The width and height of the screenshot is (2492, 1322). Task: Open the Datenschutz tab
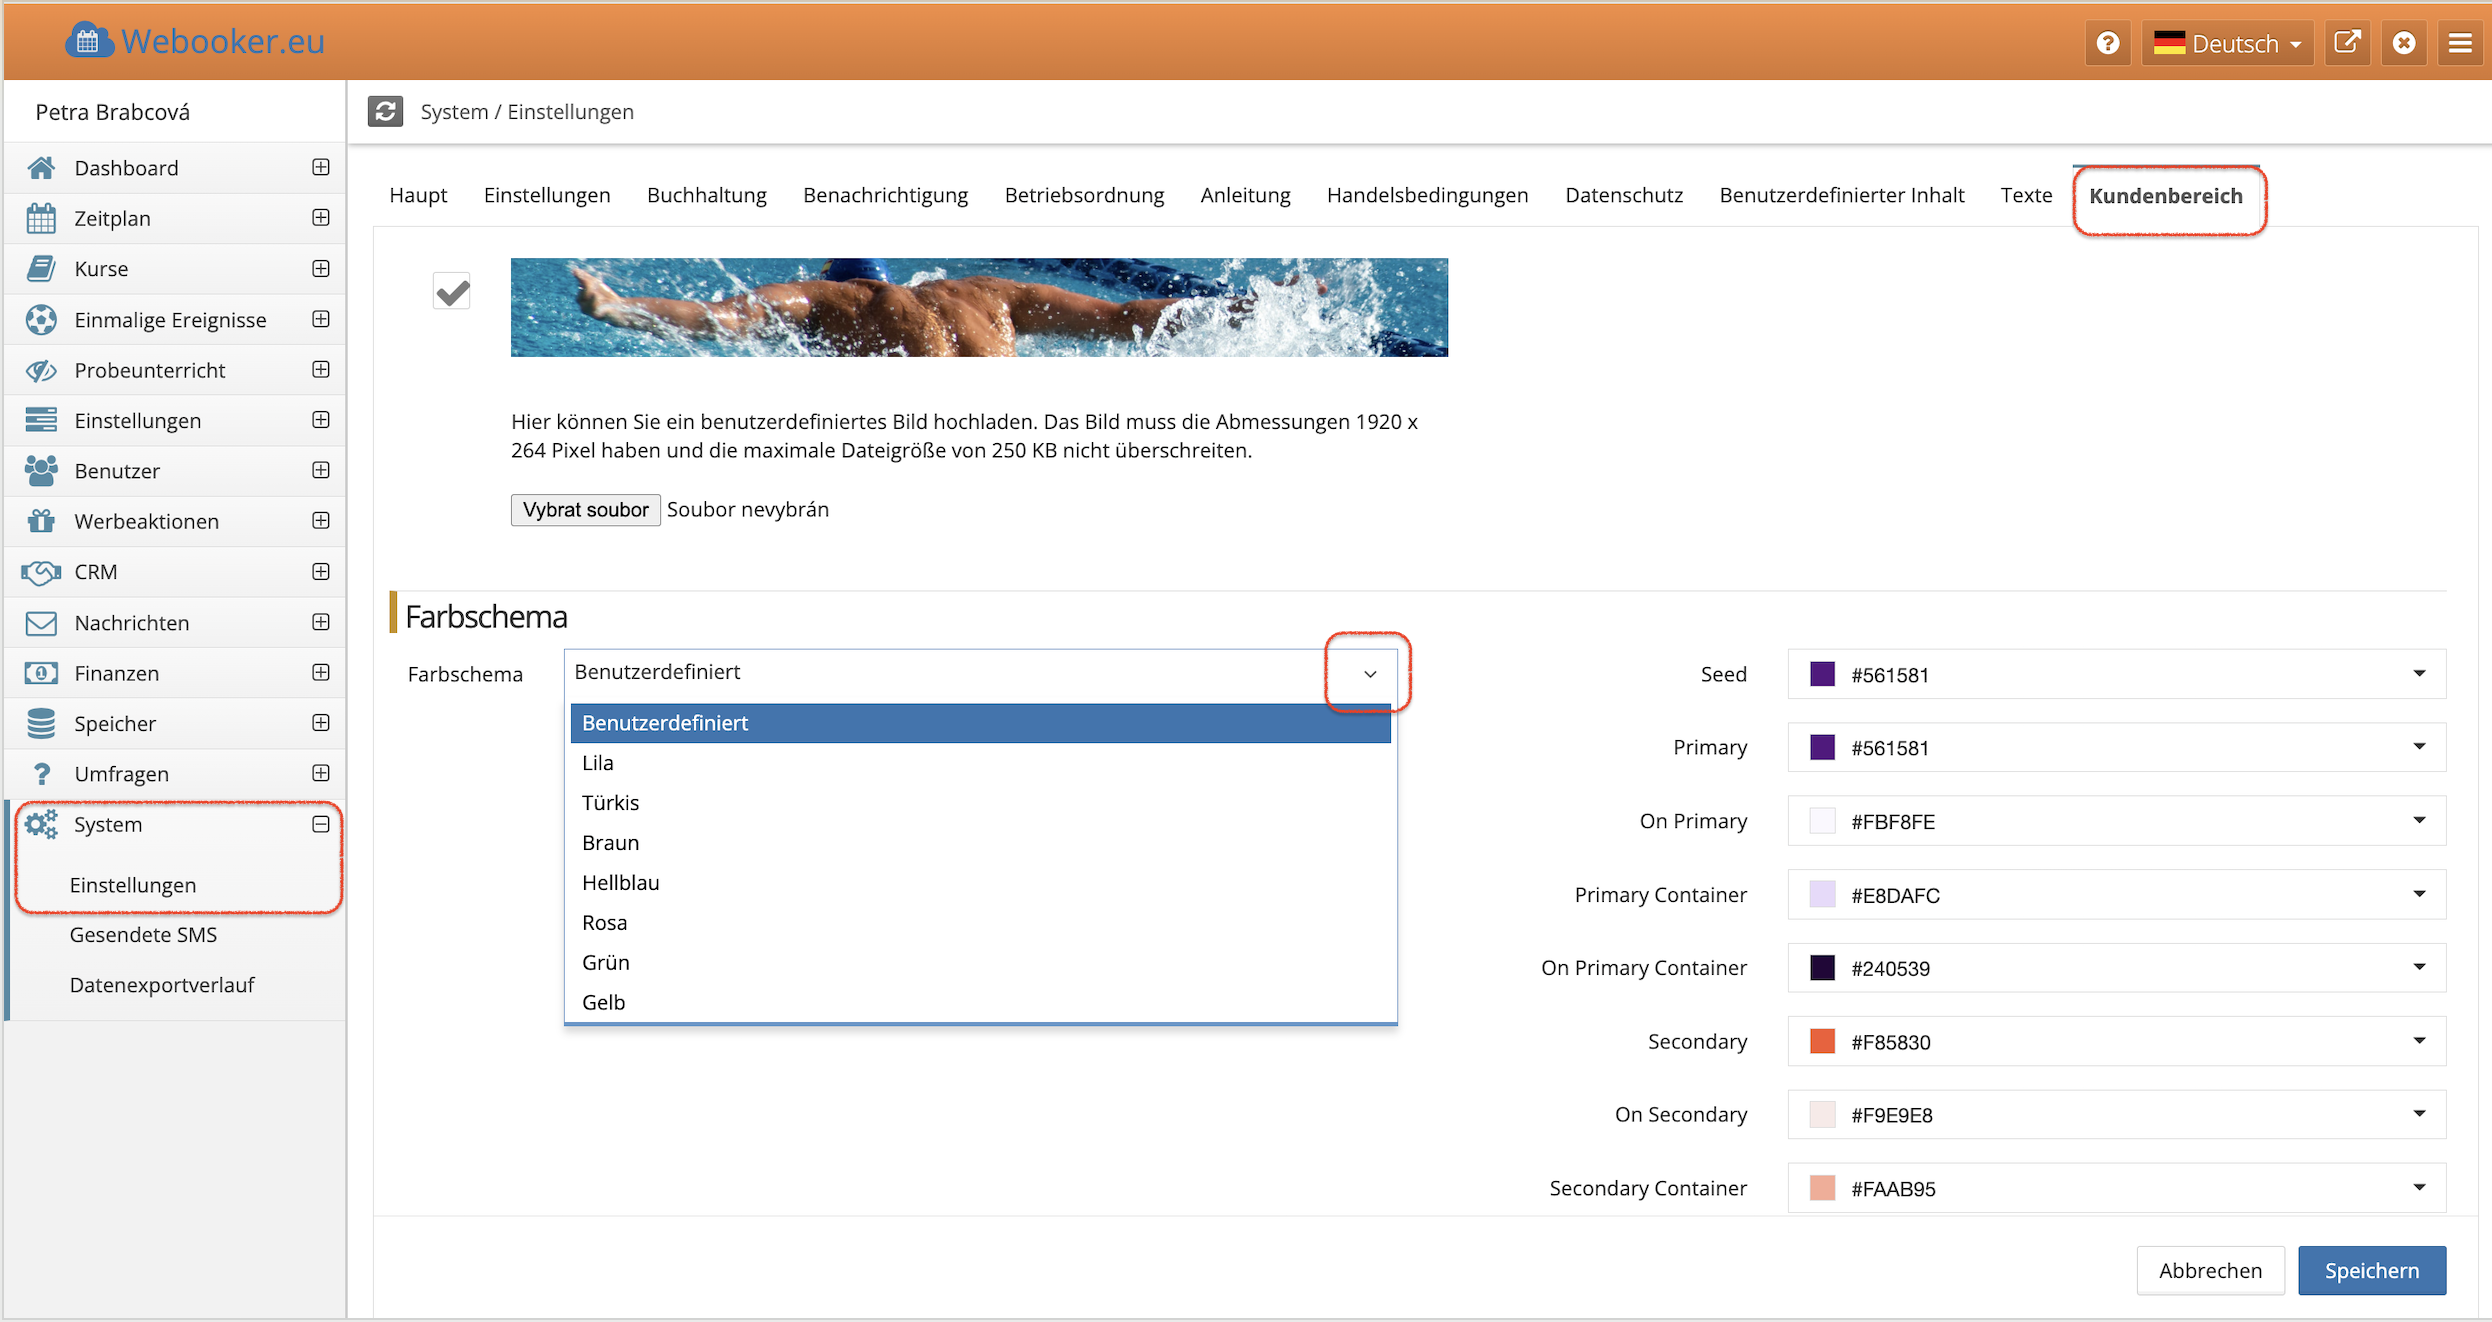1623,195
